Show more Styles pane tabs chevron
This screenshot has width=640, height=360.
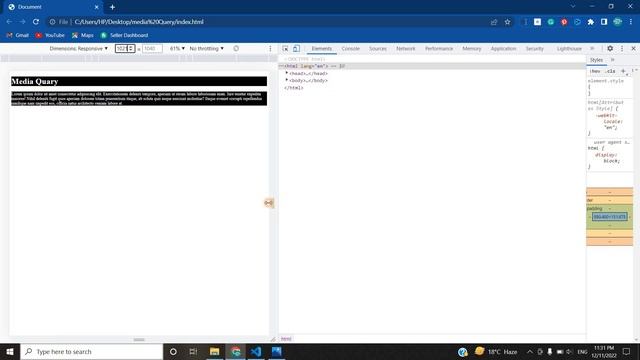point(612,60)
